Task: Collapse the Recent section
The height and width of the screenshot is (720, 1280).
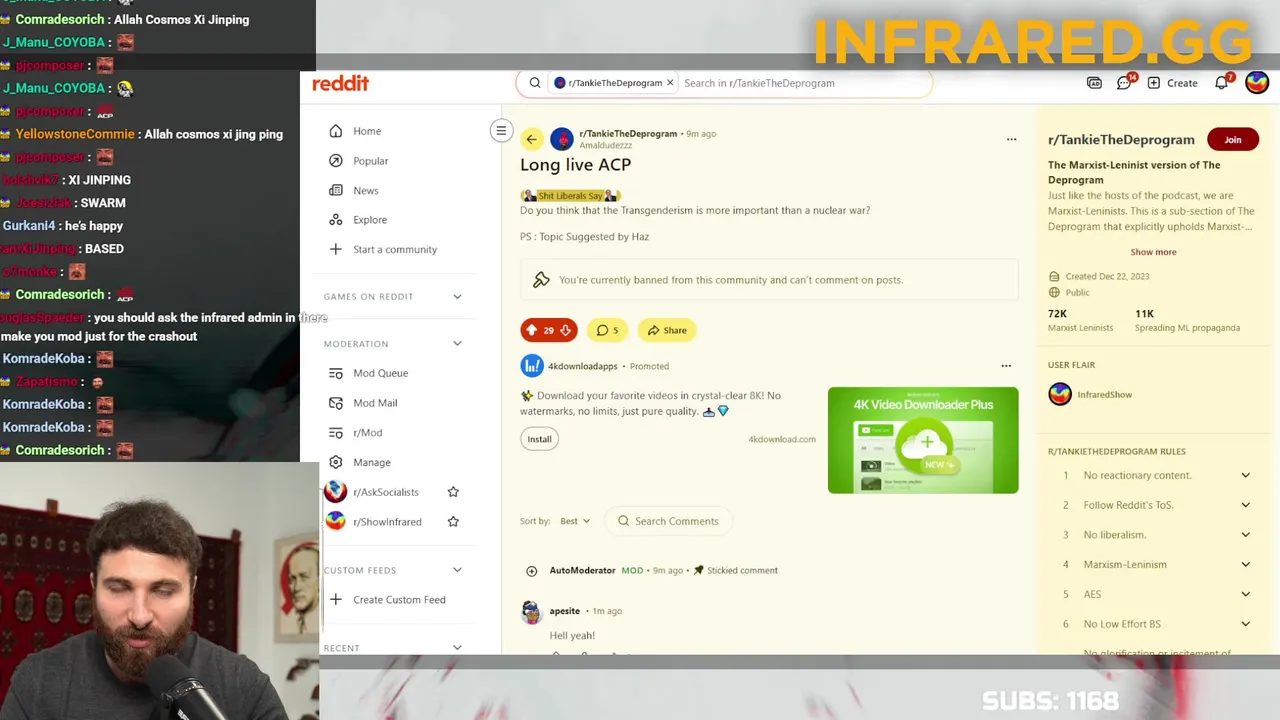Action: [457, 648]
